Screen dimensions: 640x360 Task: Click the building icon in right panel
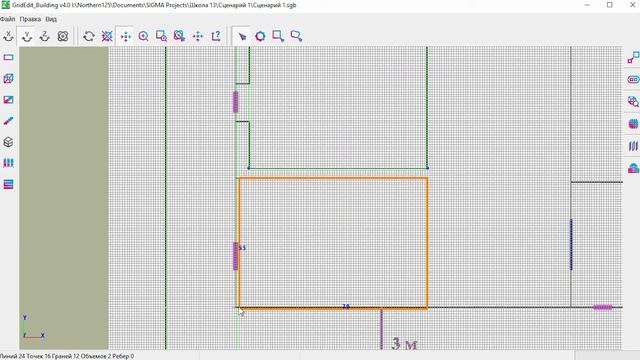(x=633, y=168)
